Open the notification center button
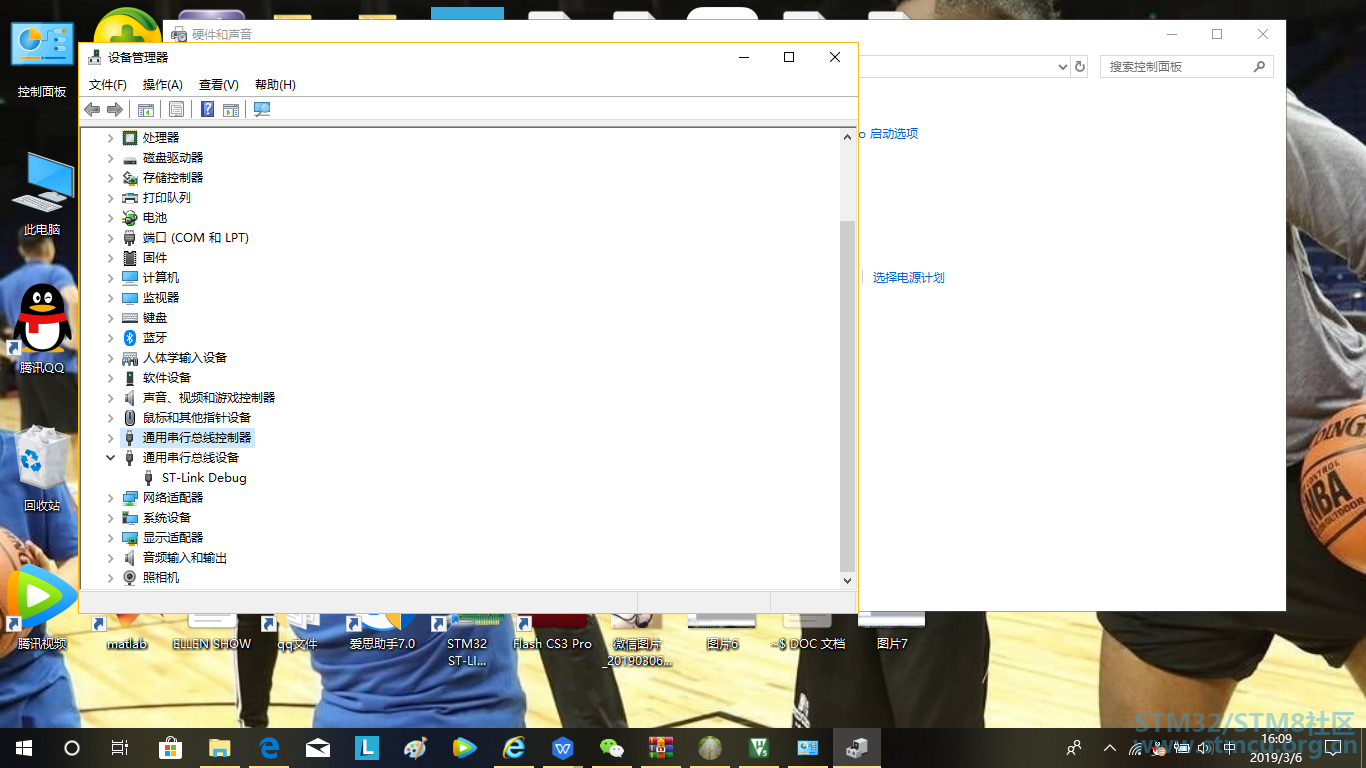This screenshot has width=1366, height=768. pyautogui.click(x=1335, y=747)
